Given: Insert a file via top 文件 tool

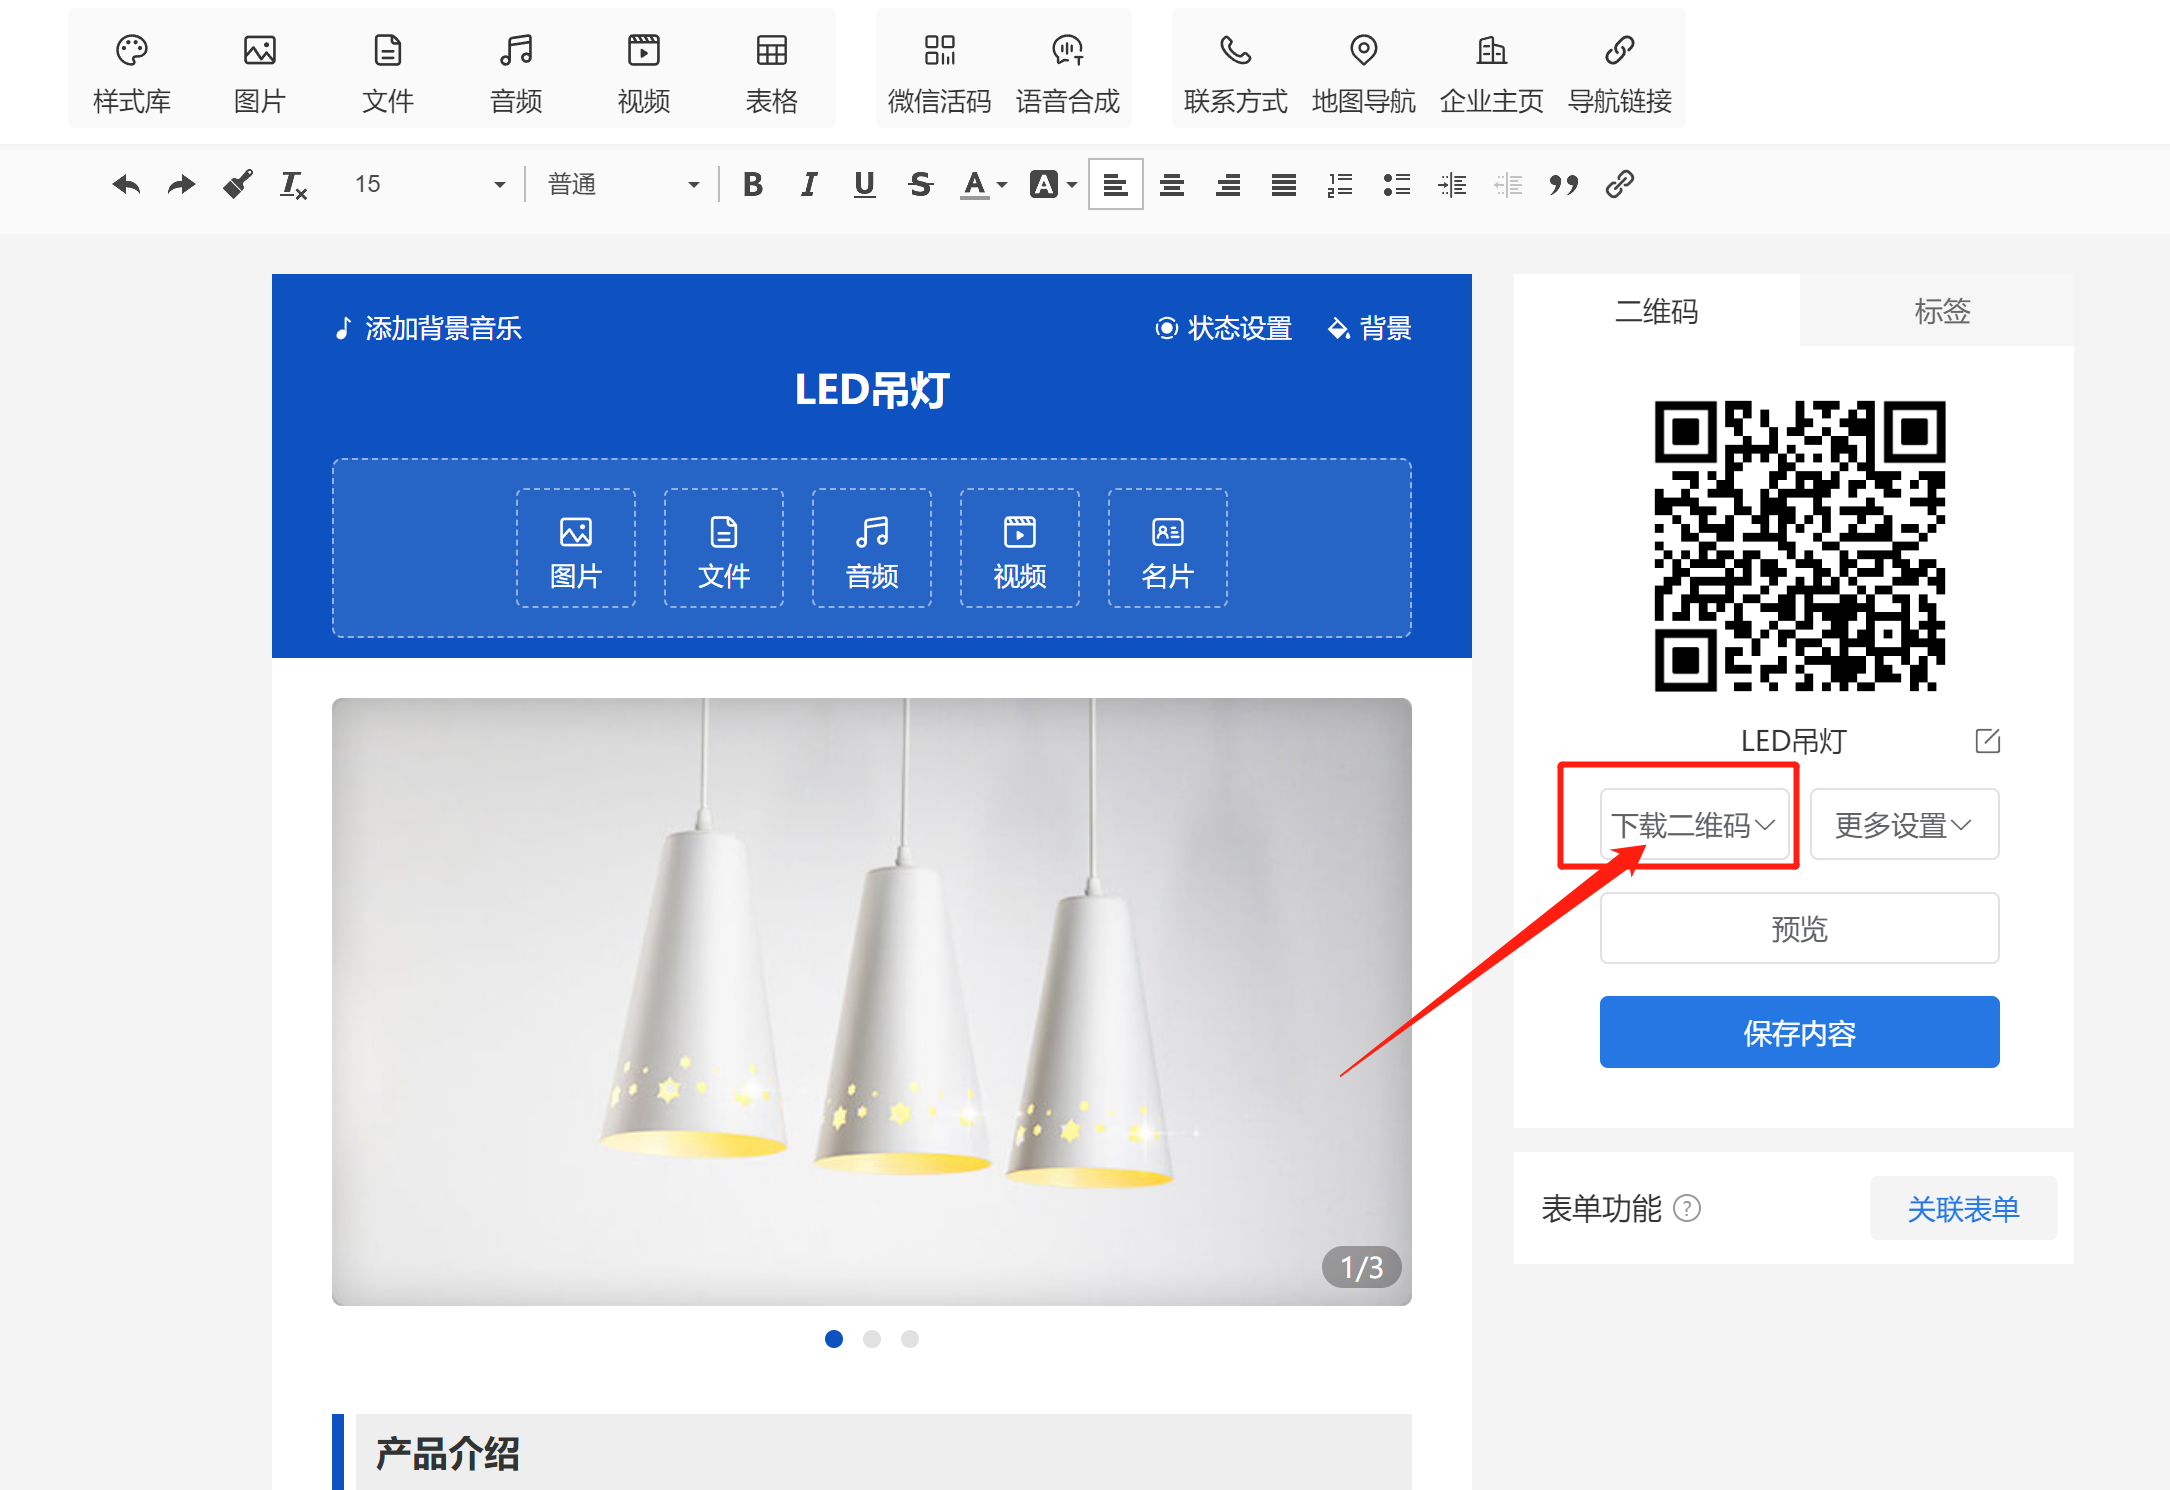Looking at the screenshot, I should coord(388,72).
